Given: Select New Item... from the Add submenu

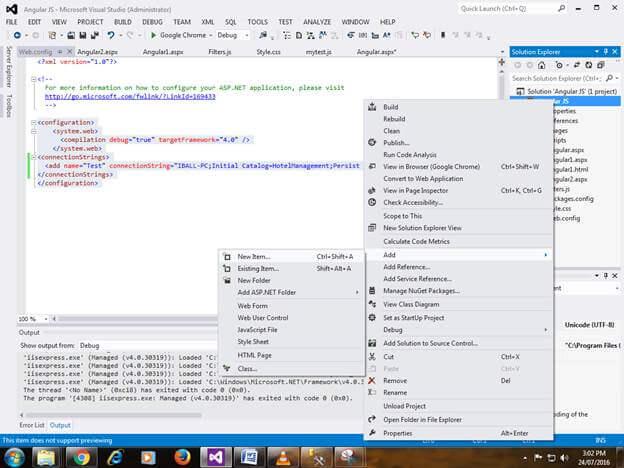Looking at the screenshot, I should tap(254, 256).
